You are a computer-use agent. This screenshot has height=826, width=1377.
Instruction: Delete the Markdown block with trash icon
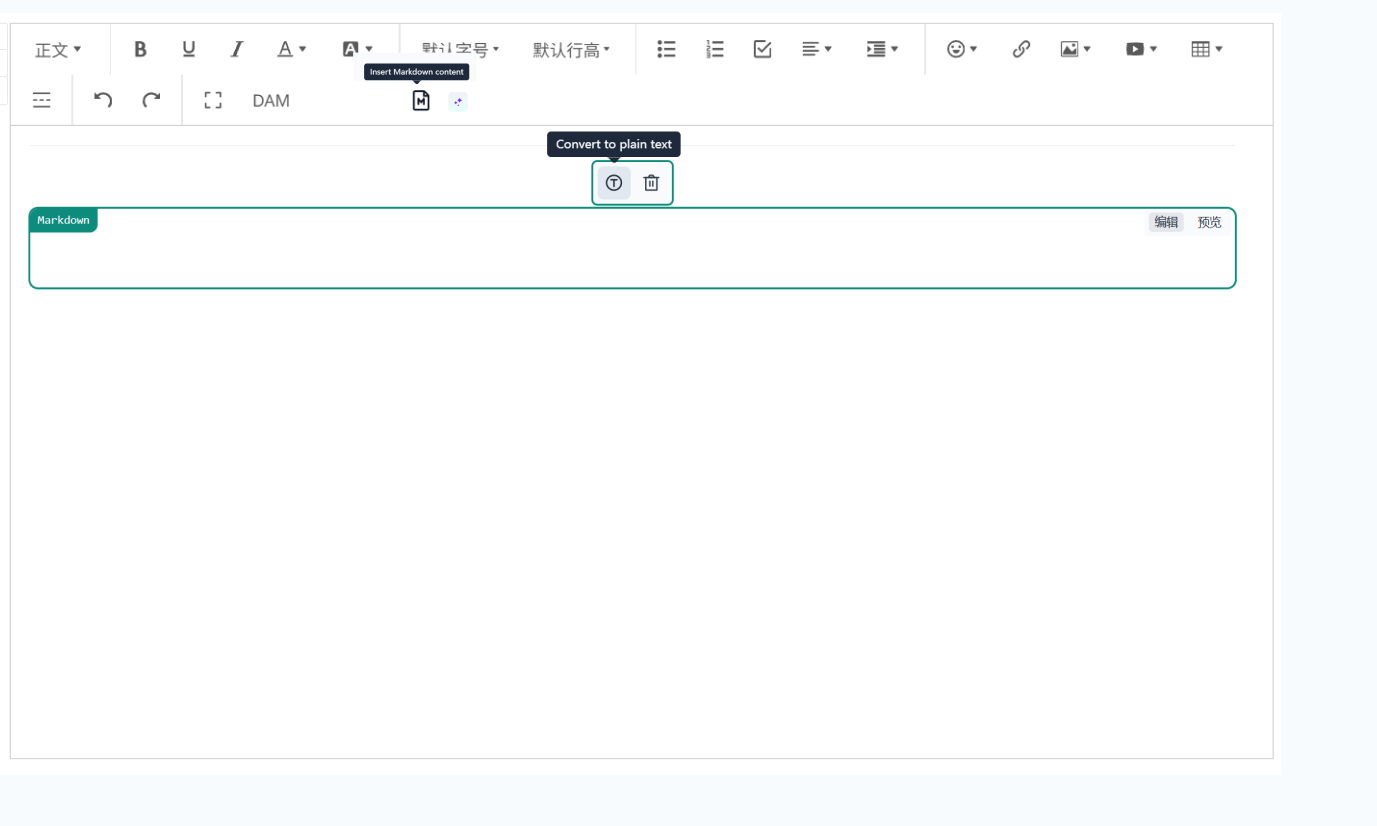click(651, 183)
